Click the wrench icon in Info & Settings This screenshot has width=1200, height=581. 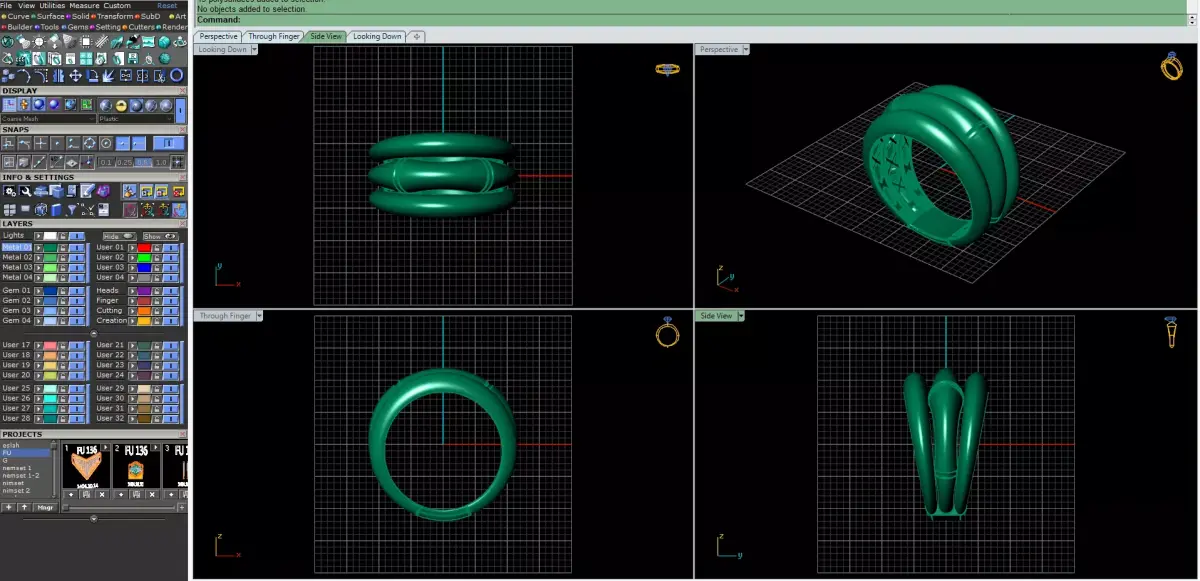coord(25,191)
